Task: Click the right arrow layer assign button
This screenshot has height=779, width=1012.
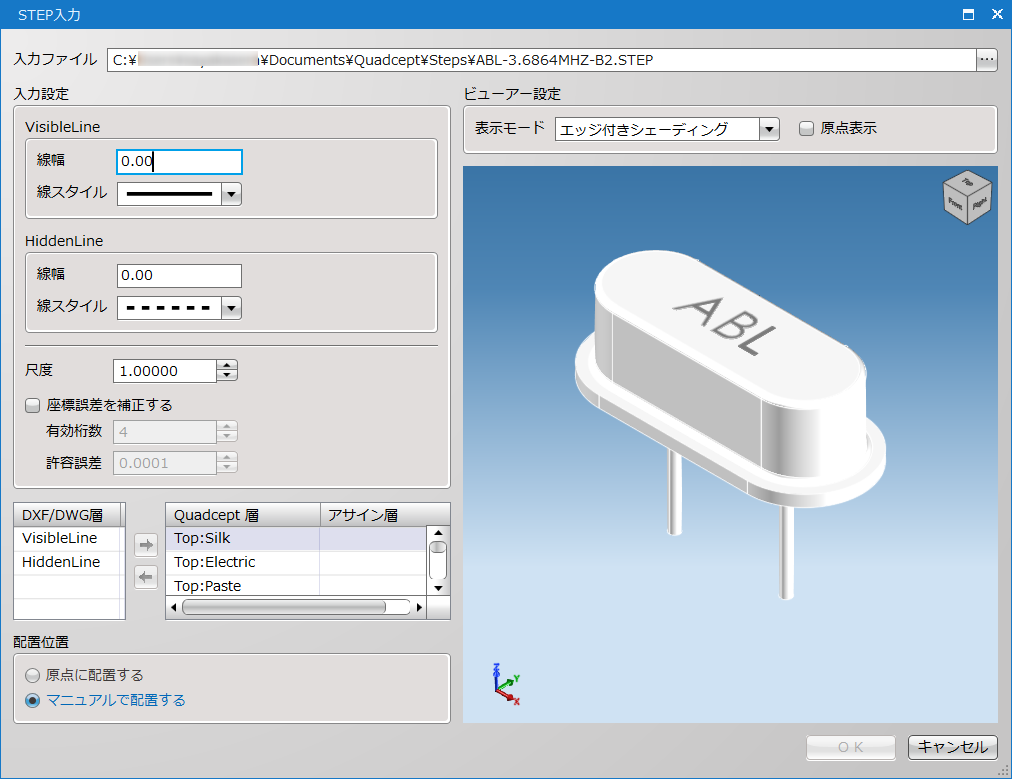Action: pyautogui.click(x=146, y=545)
